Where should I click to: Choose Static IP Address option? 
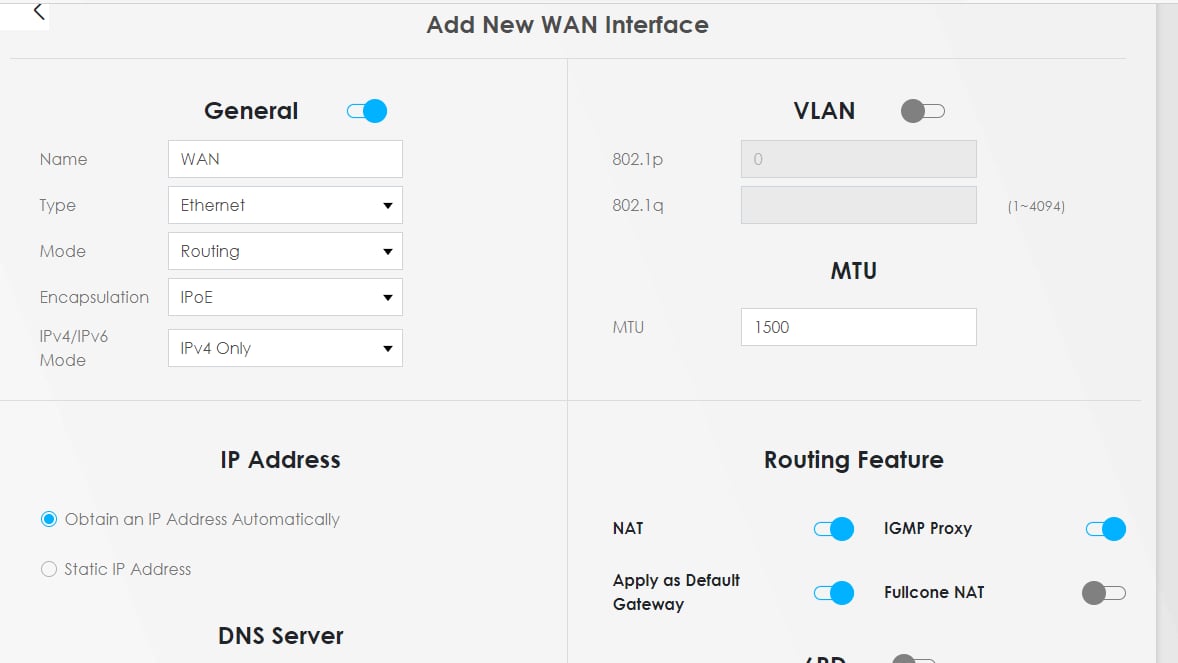pyautogui.click(x=49, y=569)
